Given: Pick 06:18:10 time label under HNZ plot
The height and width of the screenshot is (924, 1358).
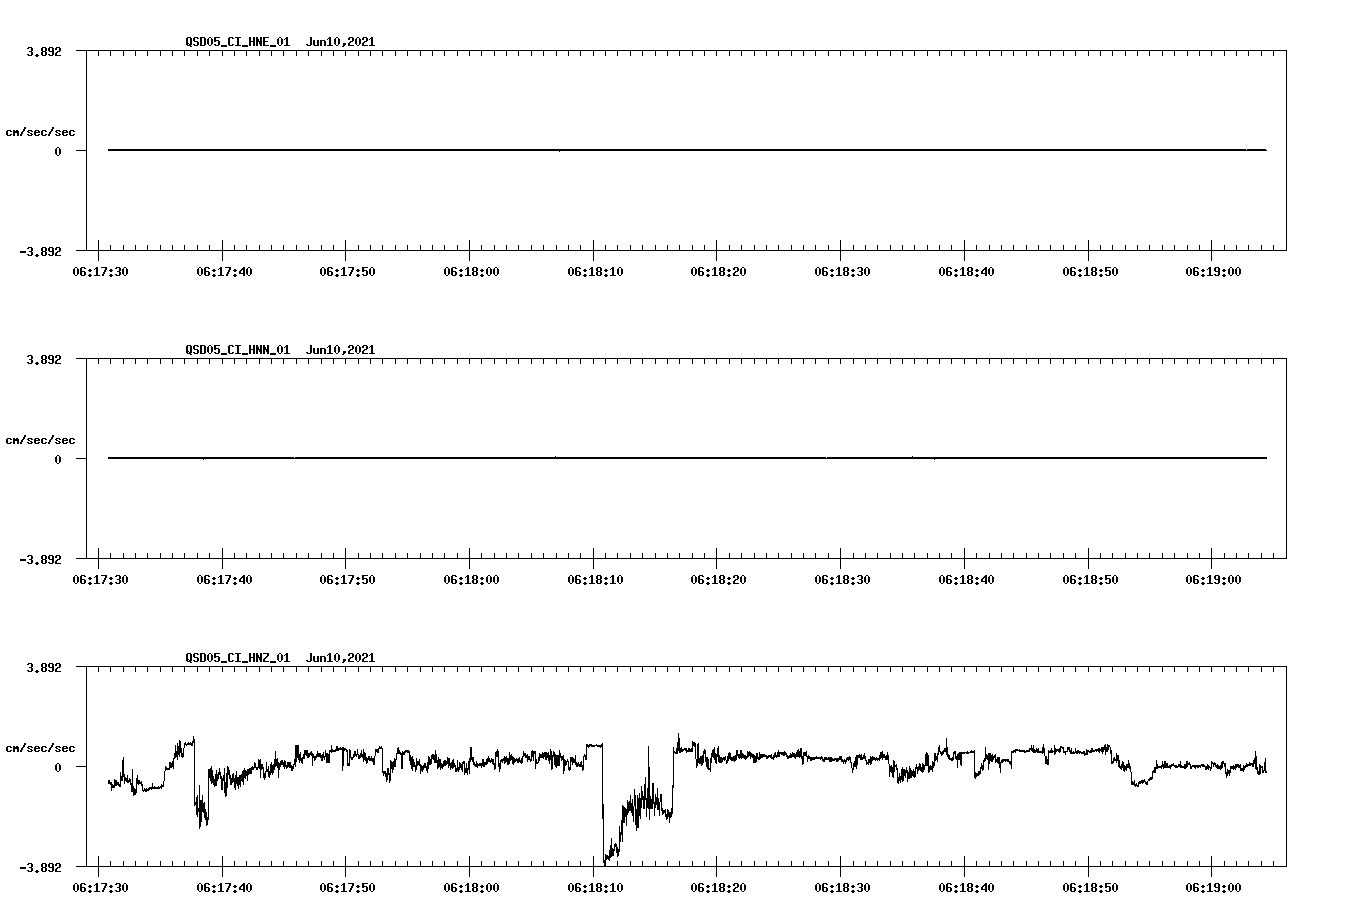Looking at the screenshot, I should click(594, 888).
